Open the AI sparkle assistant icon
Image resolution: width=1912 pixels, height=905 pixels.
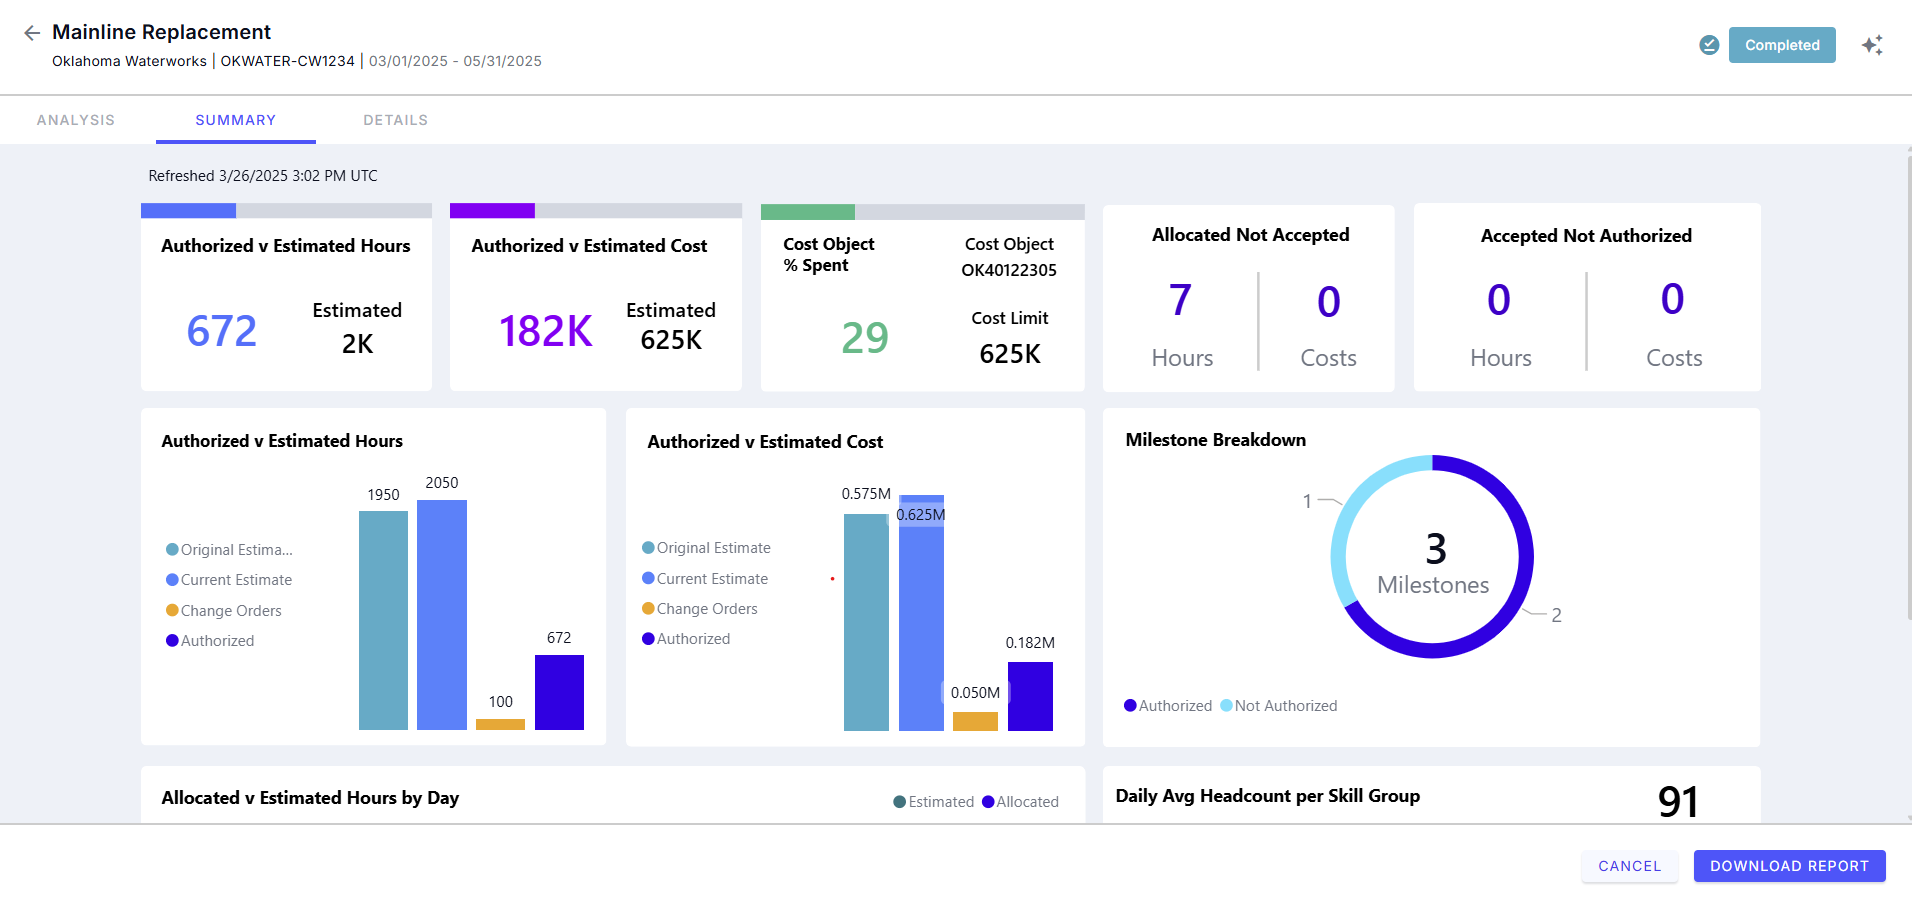tap(1872, 45)
